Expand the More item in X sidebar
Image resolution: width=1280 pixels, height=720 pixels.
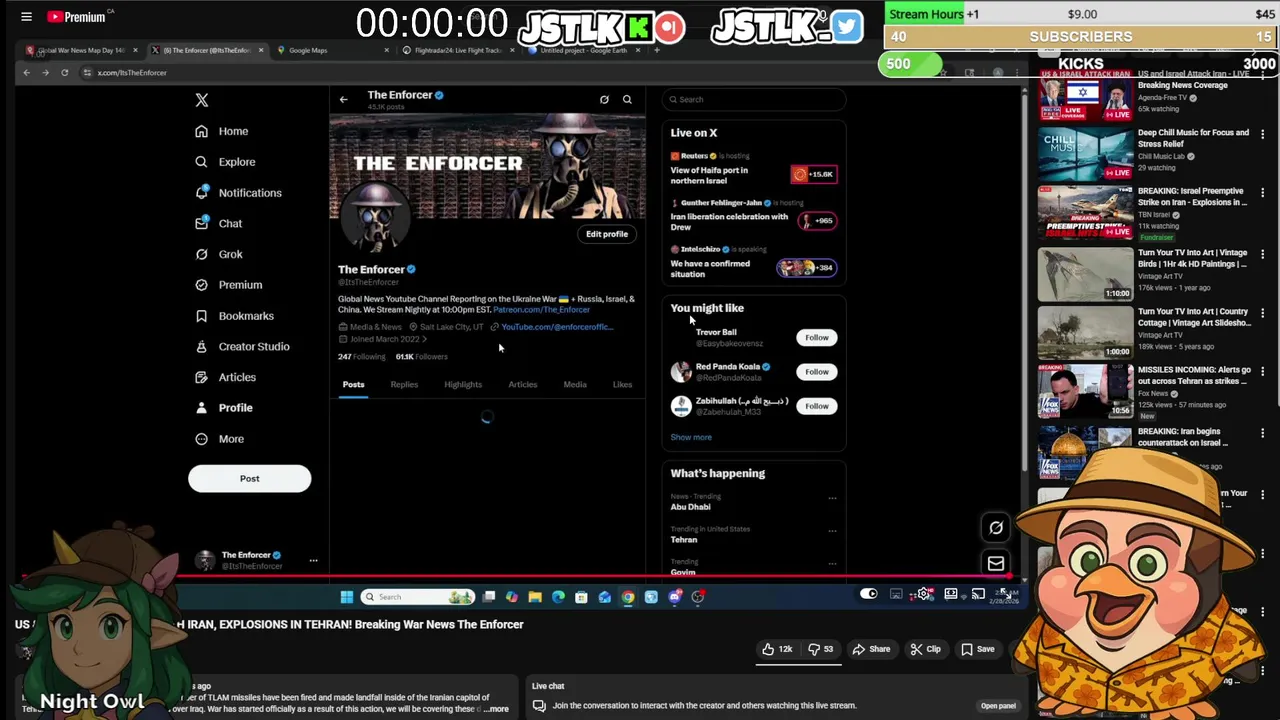click(x=220, y=439)
